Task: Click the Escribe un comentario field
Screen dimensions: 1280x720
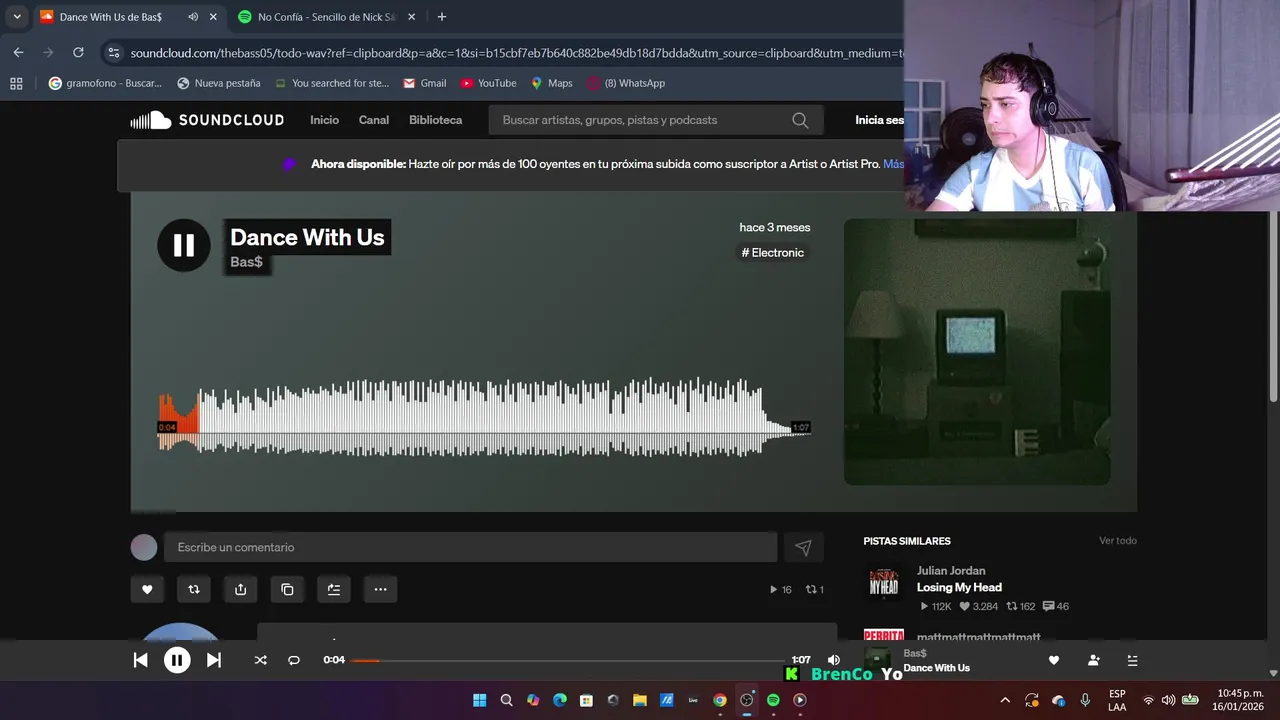Action: click(x=470, y=547)
